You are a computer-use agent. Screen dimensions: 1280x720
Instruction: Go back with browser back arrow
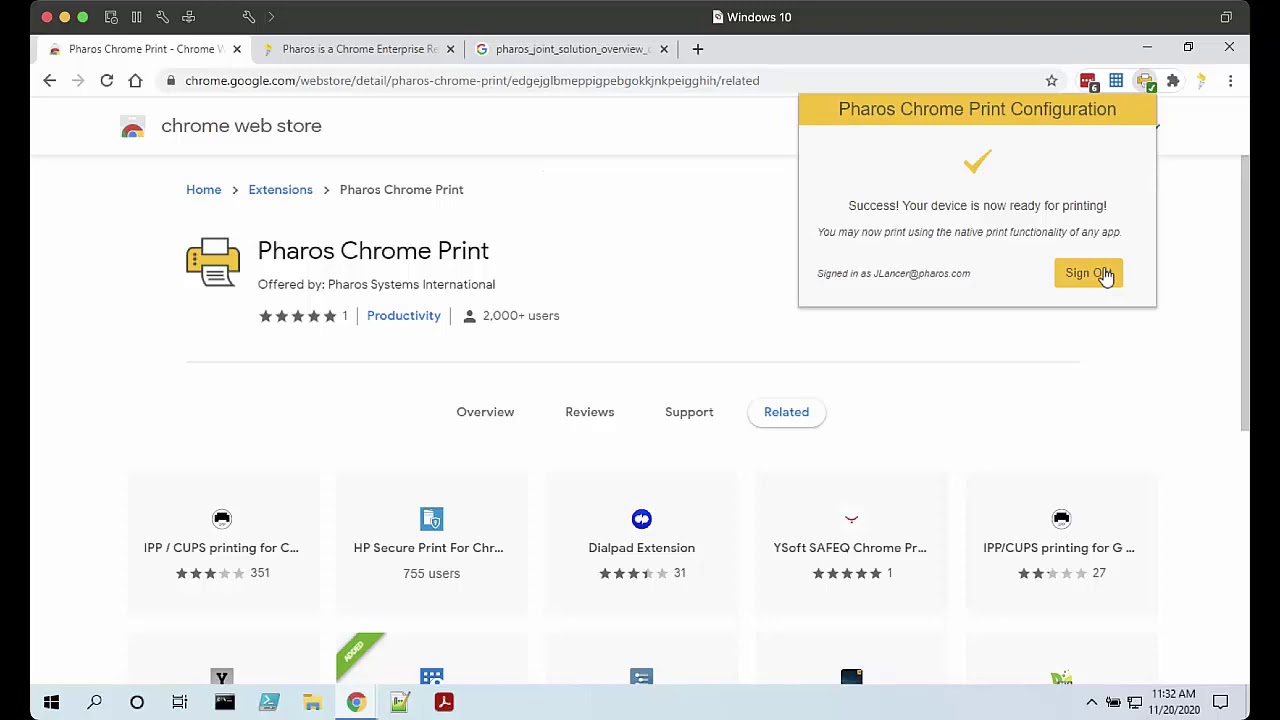pyautogui.click(x=50, y=80)
